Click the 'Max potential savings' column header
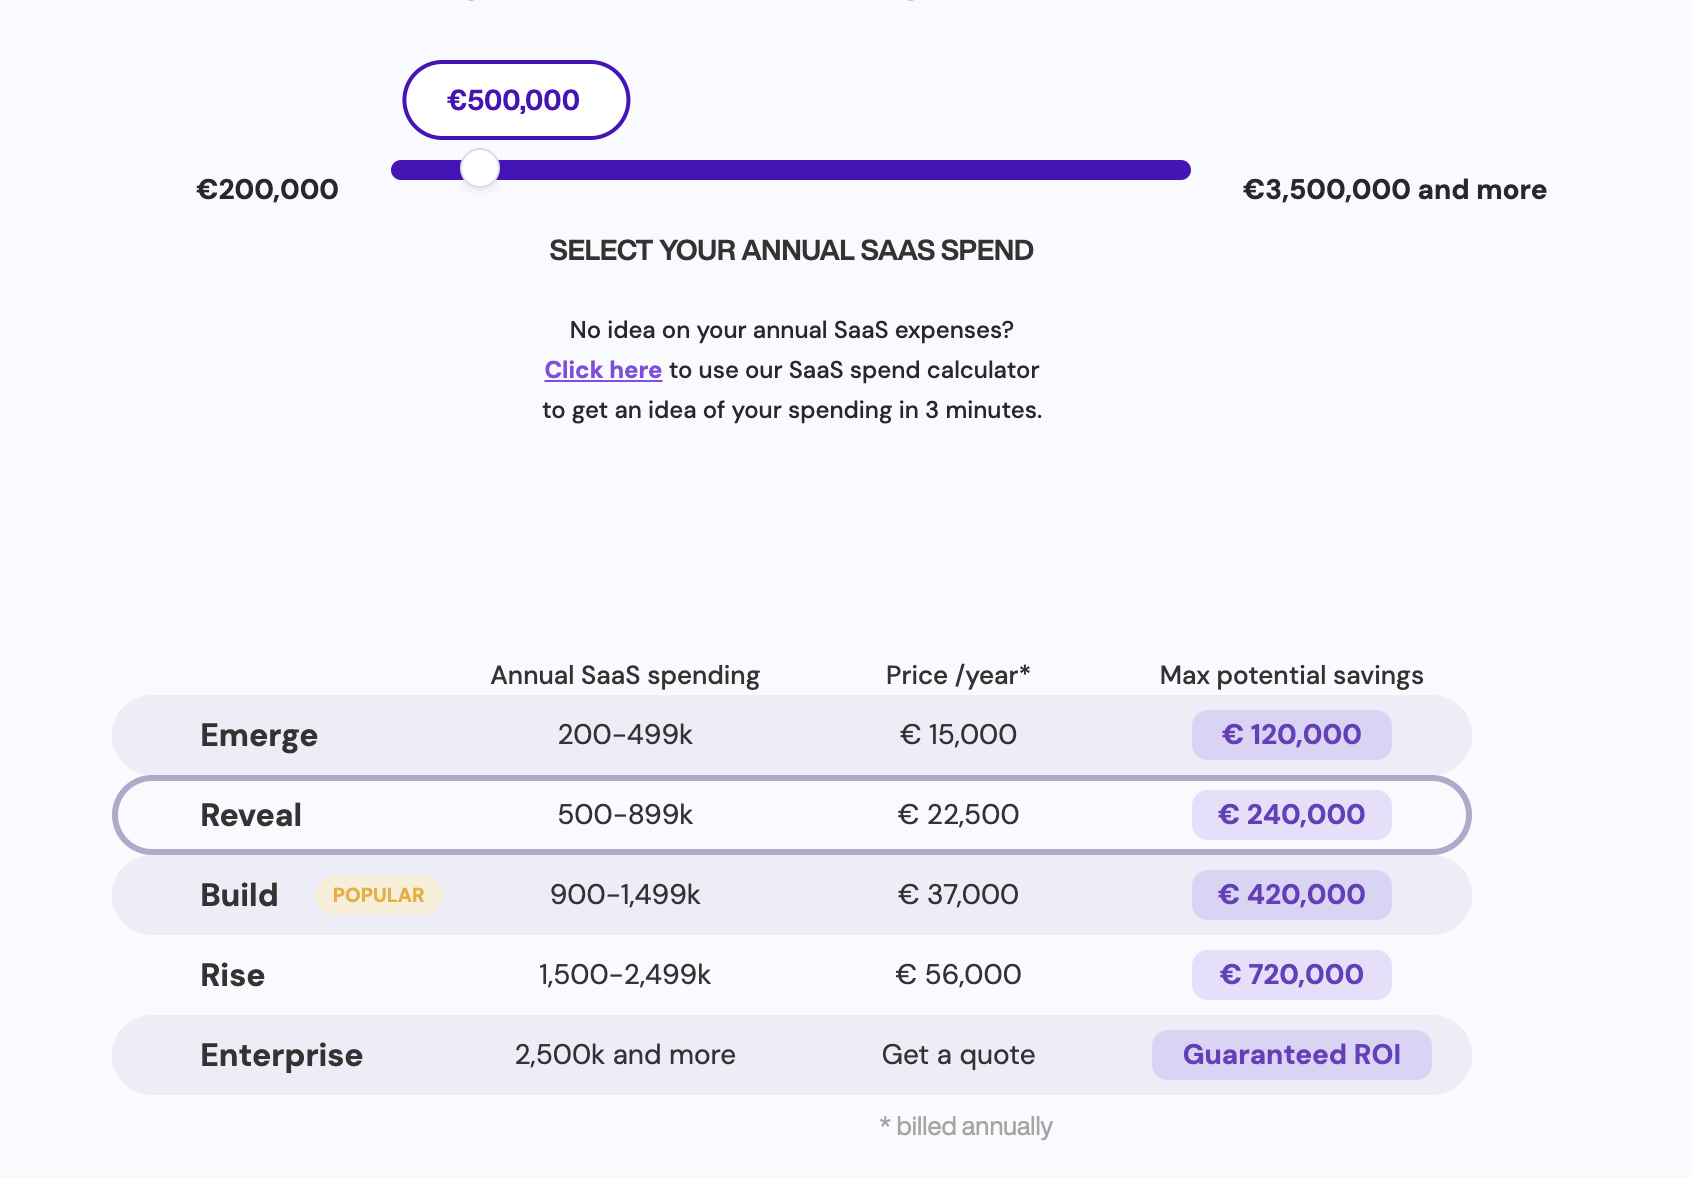Screen dimensions: 1692x1178 click(1291, 676)
